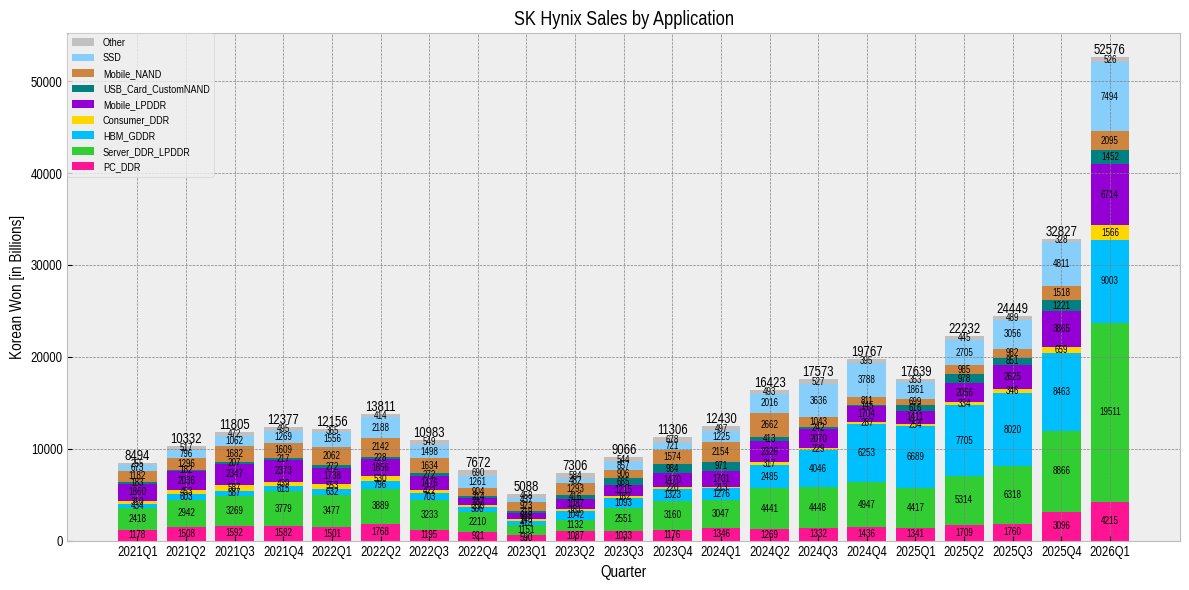Click the 2022Q3 x-axis tick label

[429, 553]
